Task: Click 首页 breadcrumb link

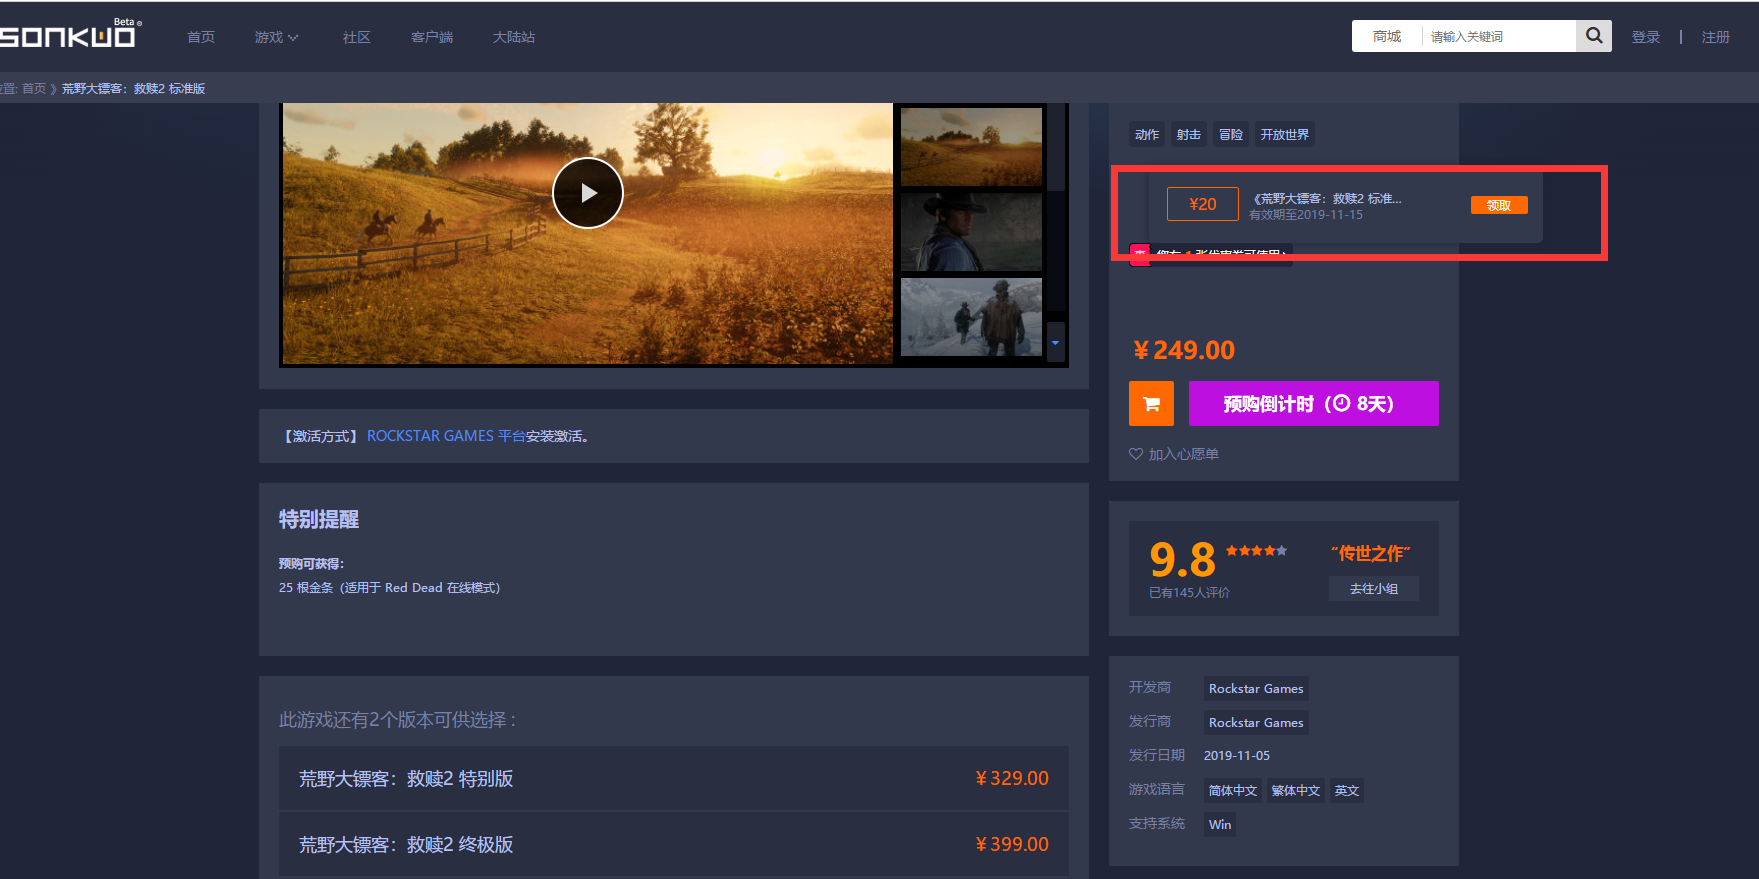Action: click(34, 89)
